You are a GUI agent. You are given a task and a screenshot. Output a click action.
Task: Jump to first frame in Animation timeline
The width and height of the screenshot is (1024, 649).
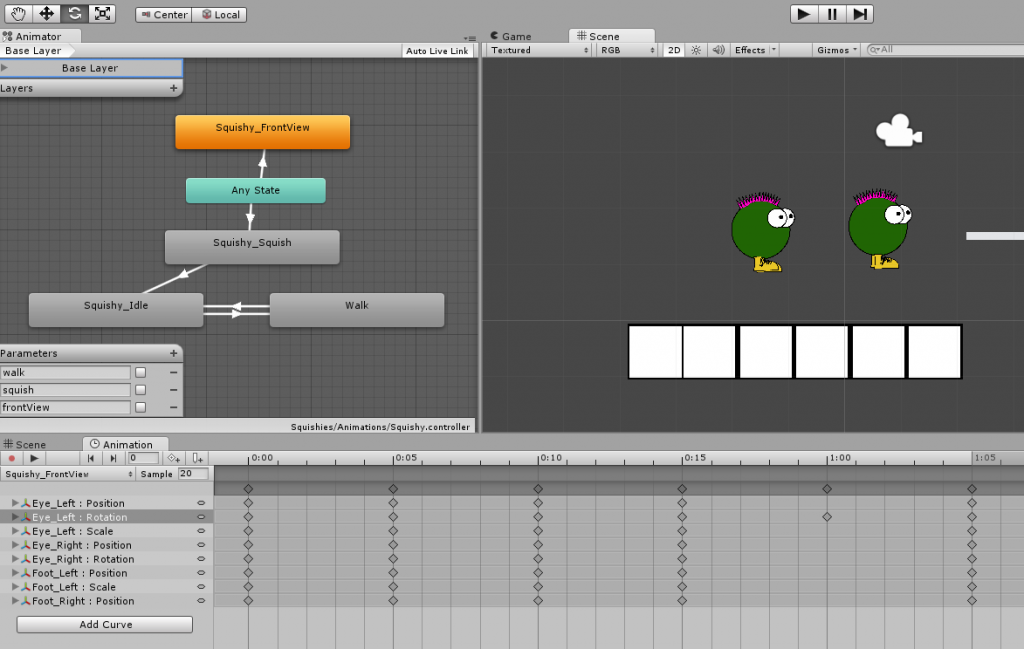89,458
